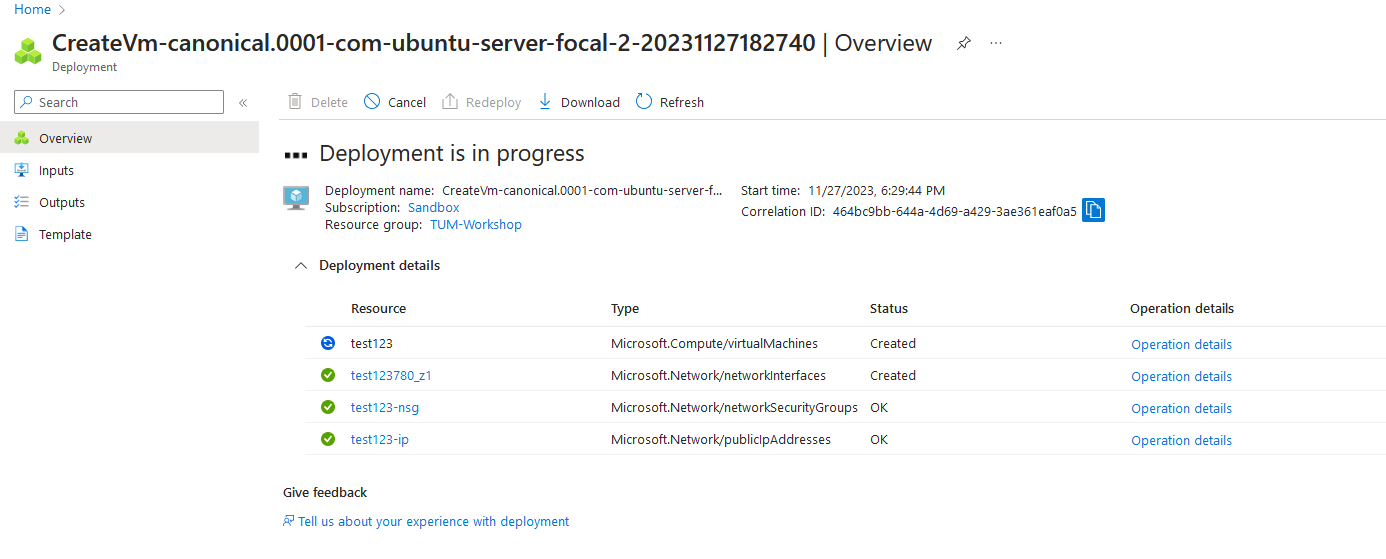Click the Redeploy toolbar button
1386x559 pixels.
pyautogui.click(x=482, y=102)
